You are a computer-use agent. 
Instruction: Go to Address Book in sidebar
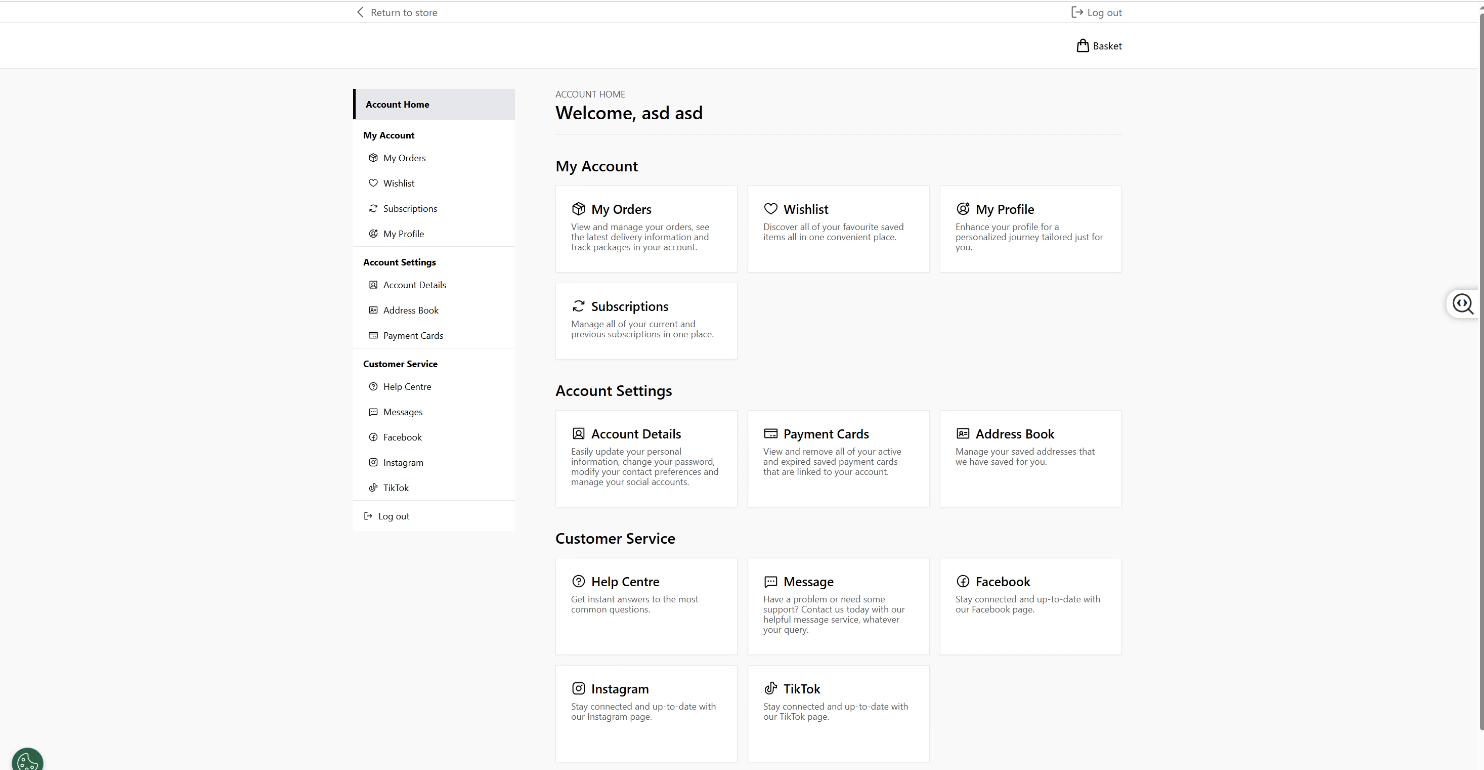tap(410, 311)
